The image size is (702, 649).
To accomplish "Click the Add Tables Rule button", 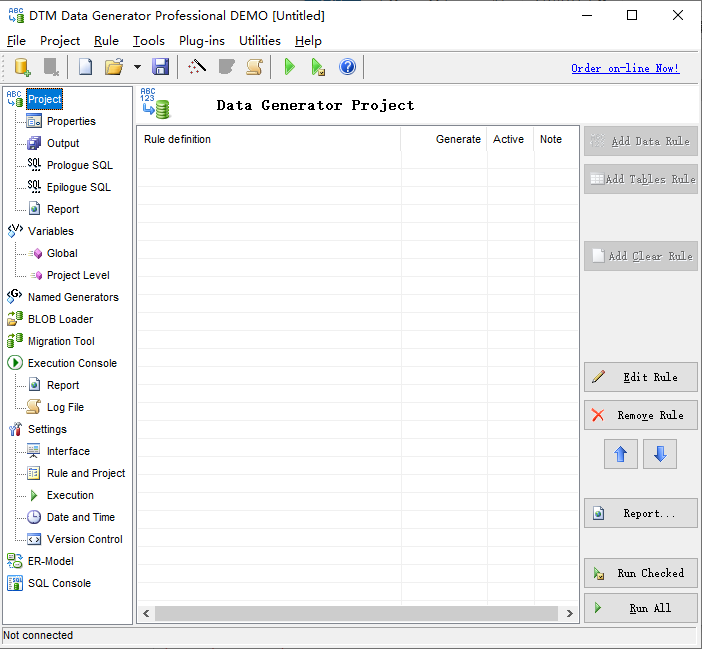I will pyautogui.click(x=641, y=179).
